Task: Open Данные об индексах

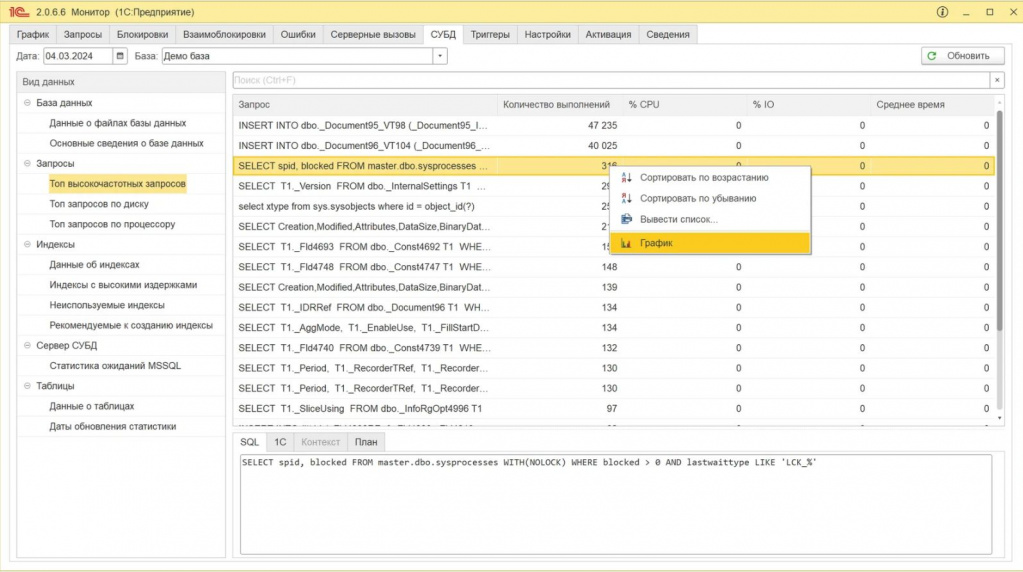Action: point(95,264)
